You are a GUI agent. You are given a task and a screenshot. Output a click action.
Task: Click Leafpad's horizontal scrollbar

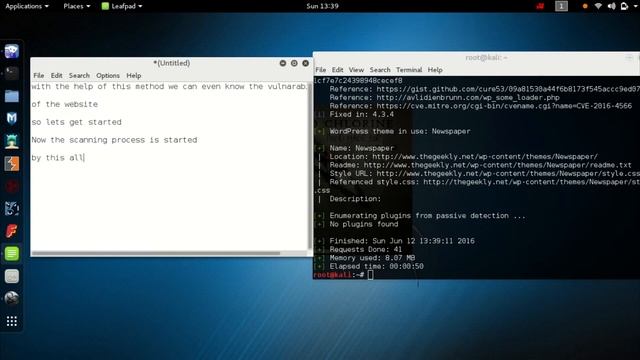click(x=156, y=253)
